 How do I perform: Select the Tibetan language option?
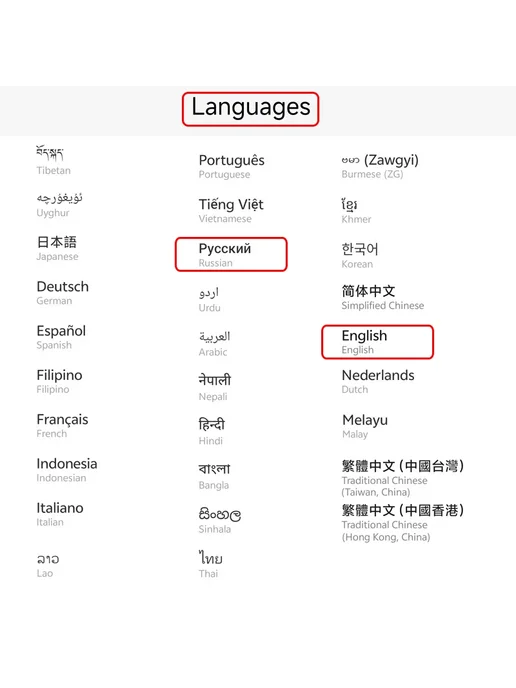[54, 161]
